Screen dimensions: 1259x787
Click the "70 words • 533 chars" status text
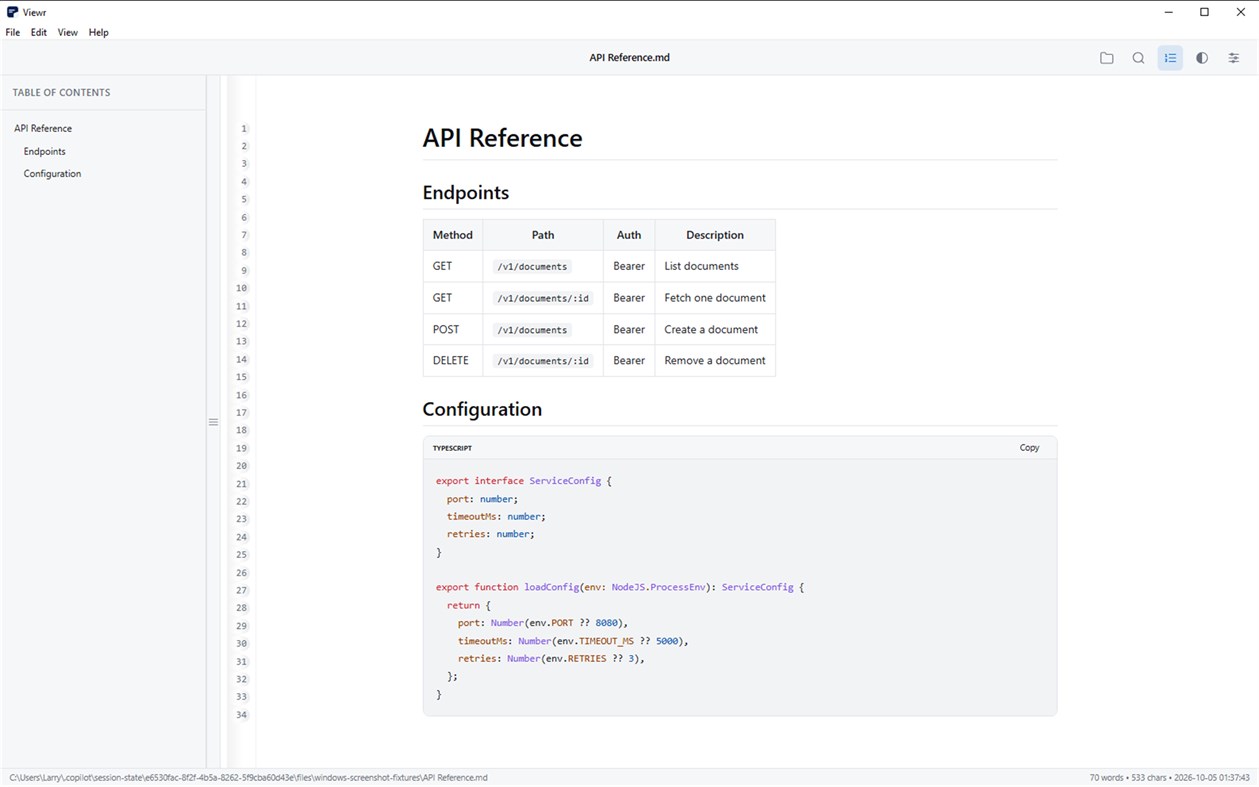click(1130, 778)
